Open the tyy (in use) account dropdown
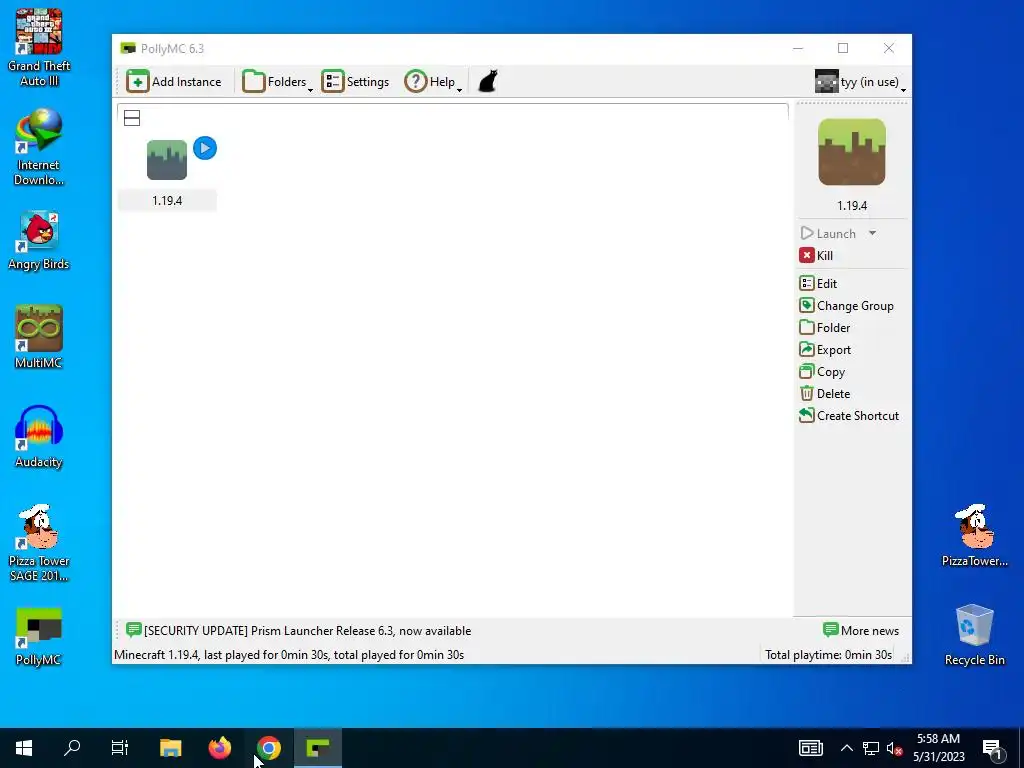 pyautogui.click(x=860, y=82)
